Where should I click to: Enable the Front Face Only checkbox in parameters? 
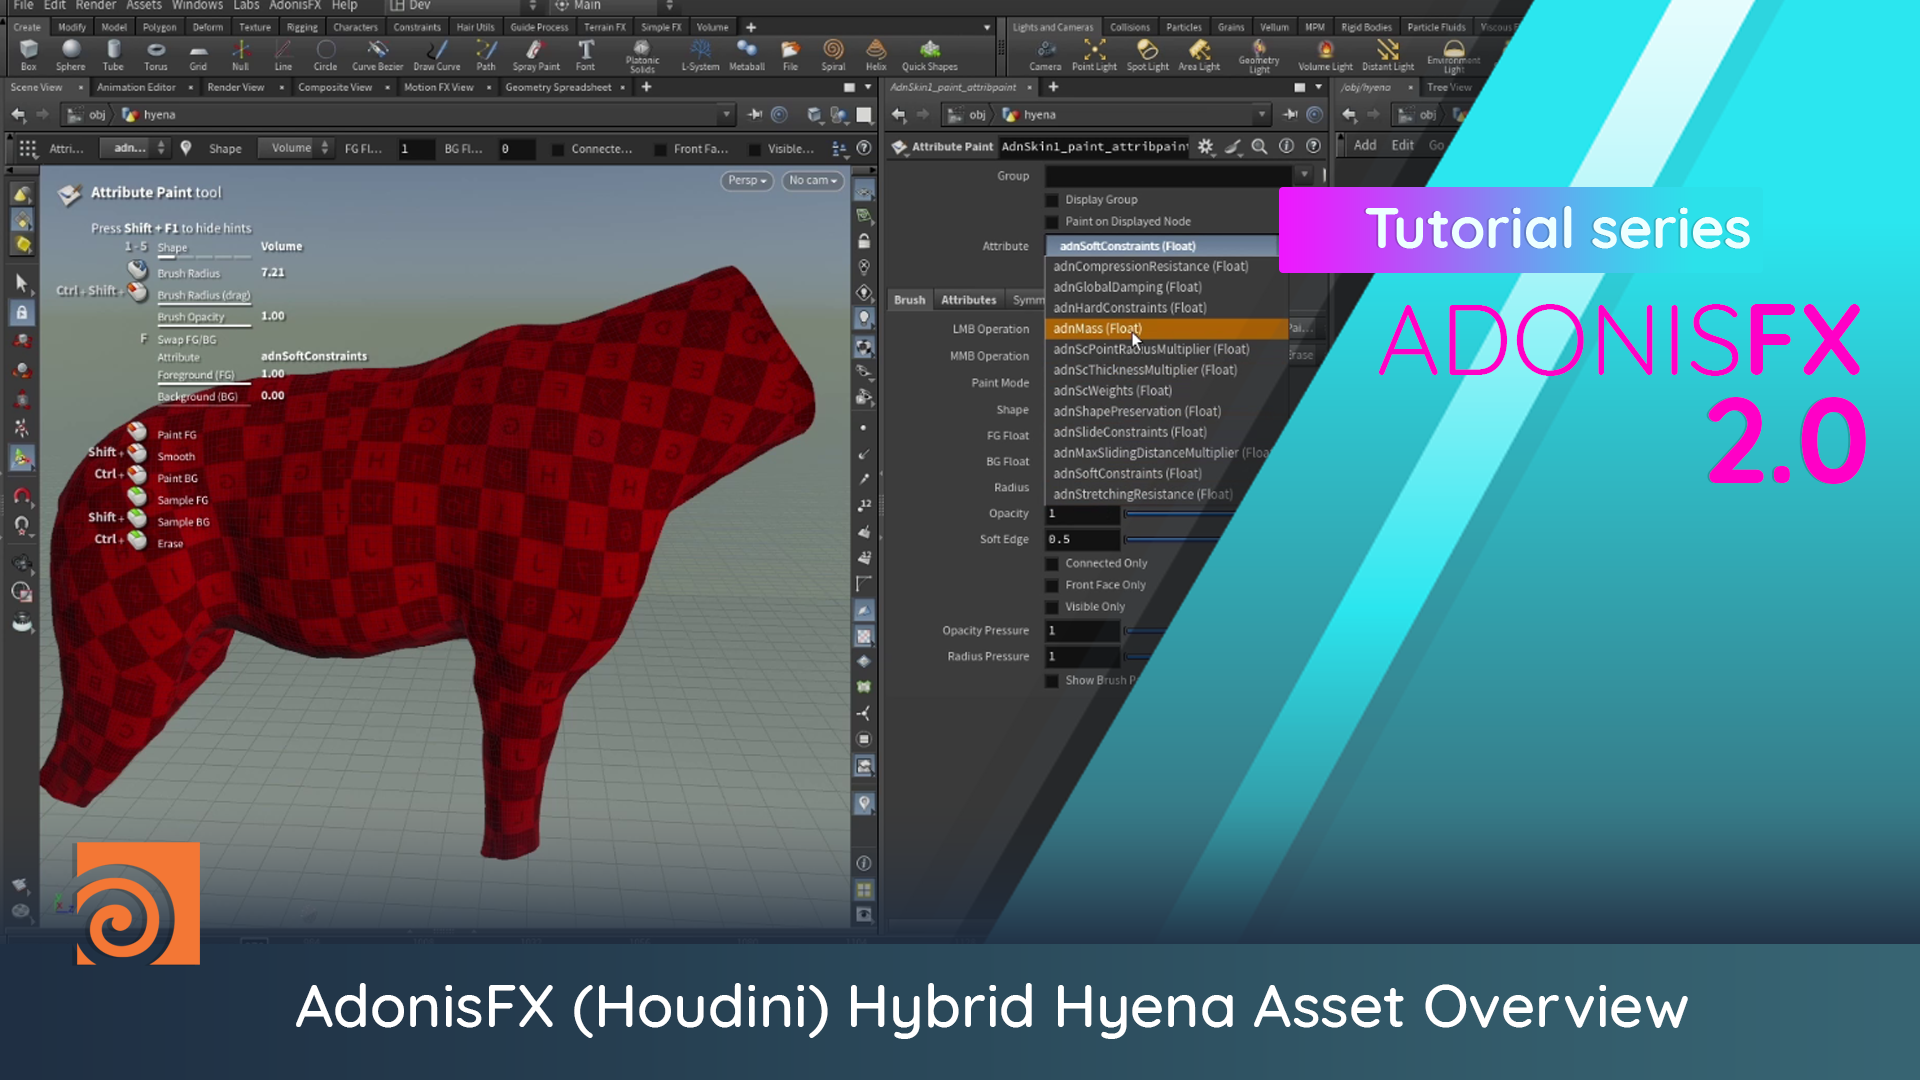click(1052, 586)
